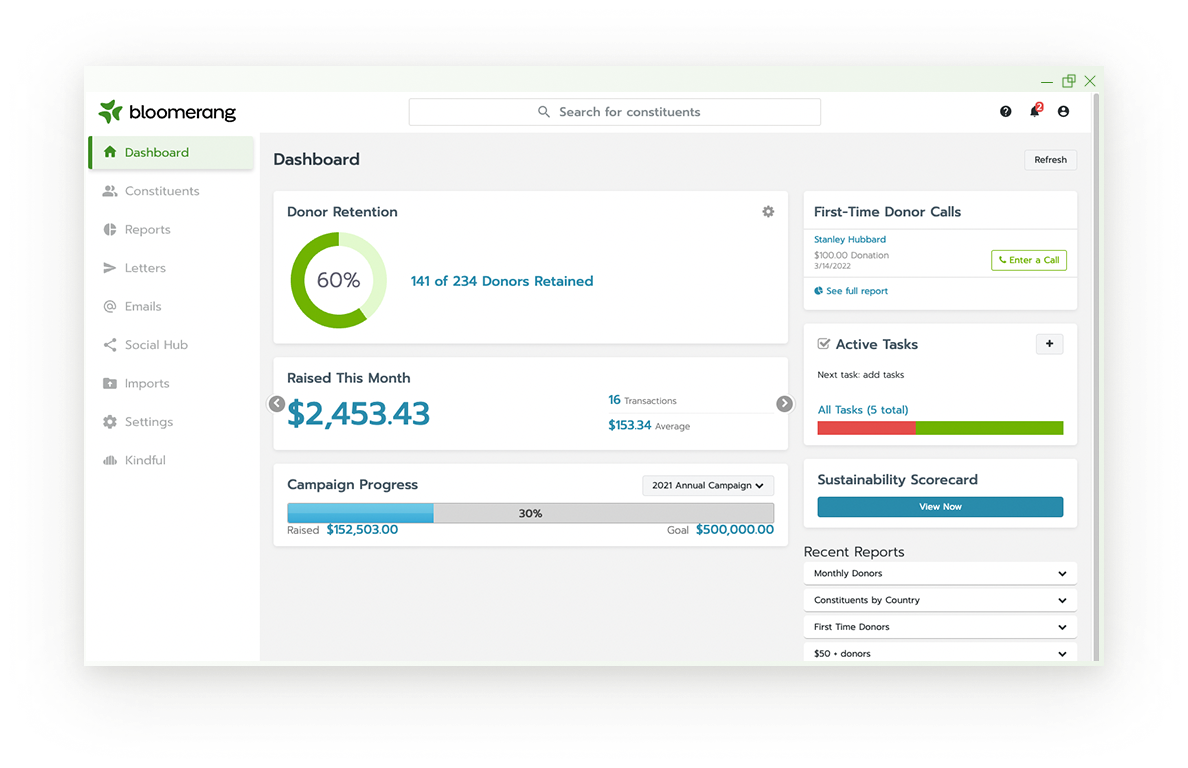Open the notifications bell icon
This screenshot has width=1188, height=768.
click(1035, 111)
